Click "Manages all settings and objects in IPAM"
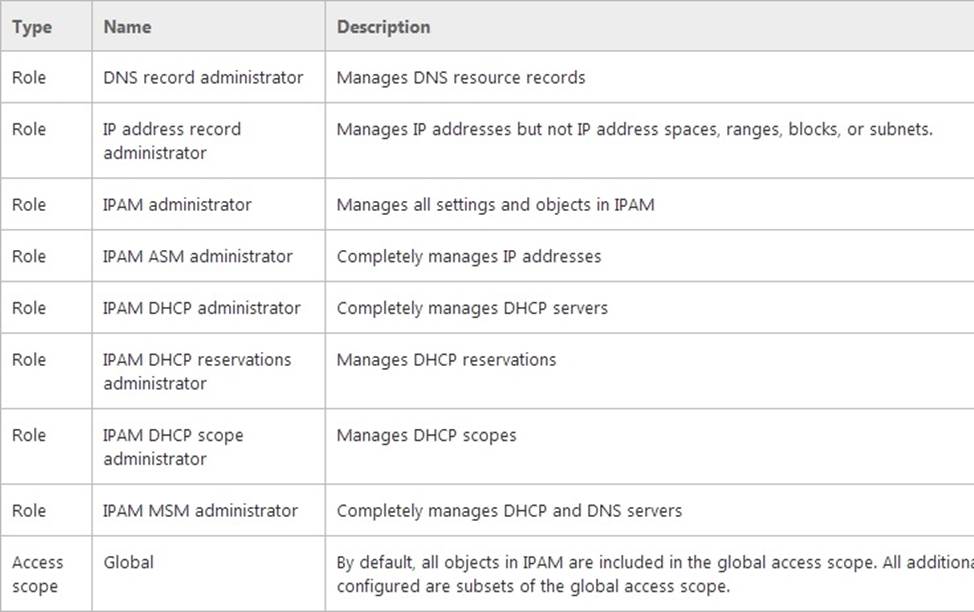974x612 pixels. pos(495,205)
